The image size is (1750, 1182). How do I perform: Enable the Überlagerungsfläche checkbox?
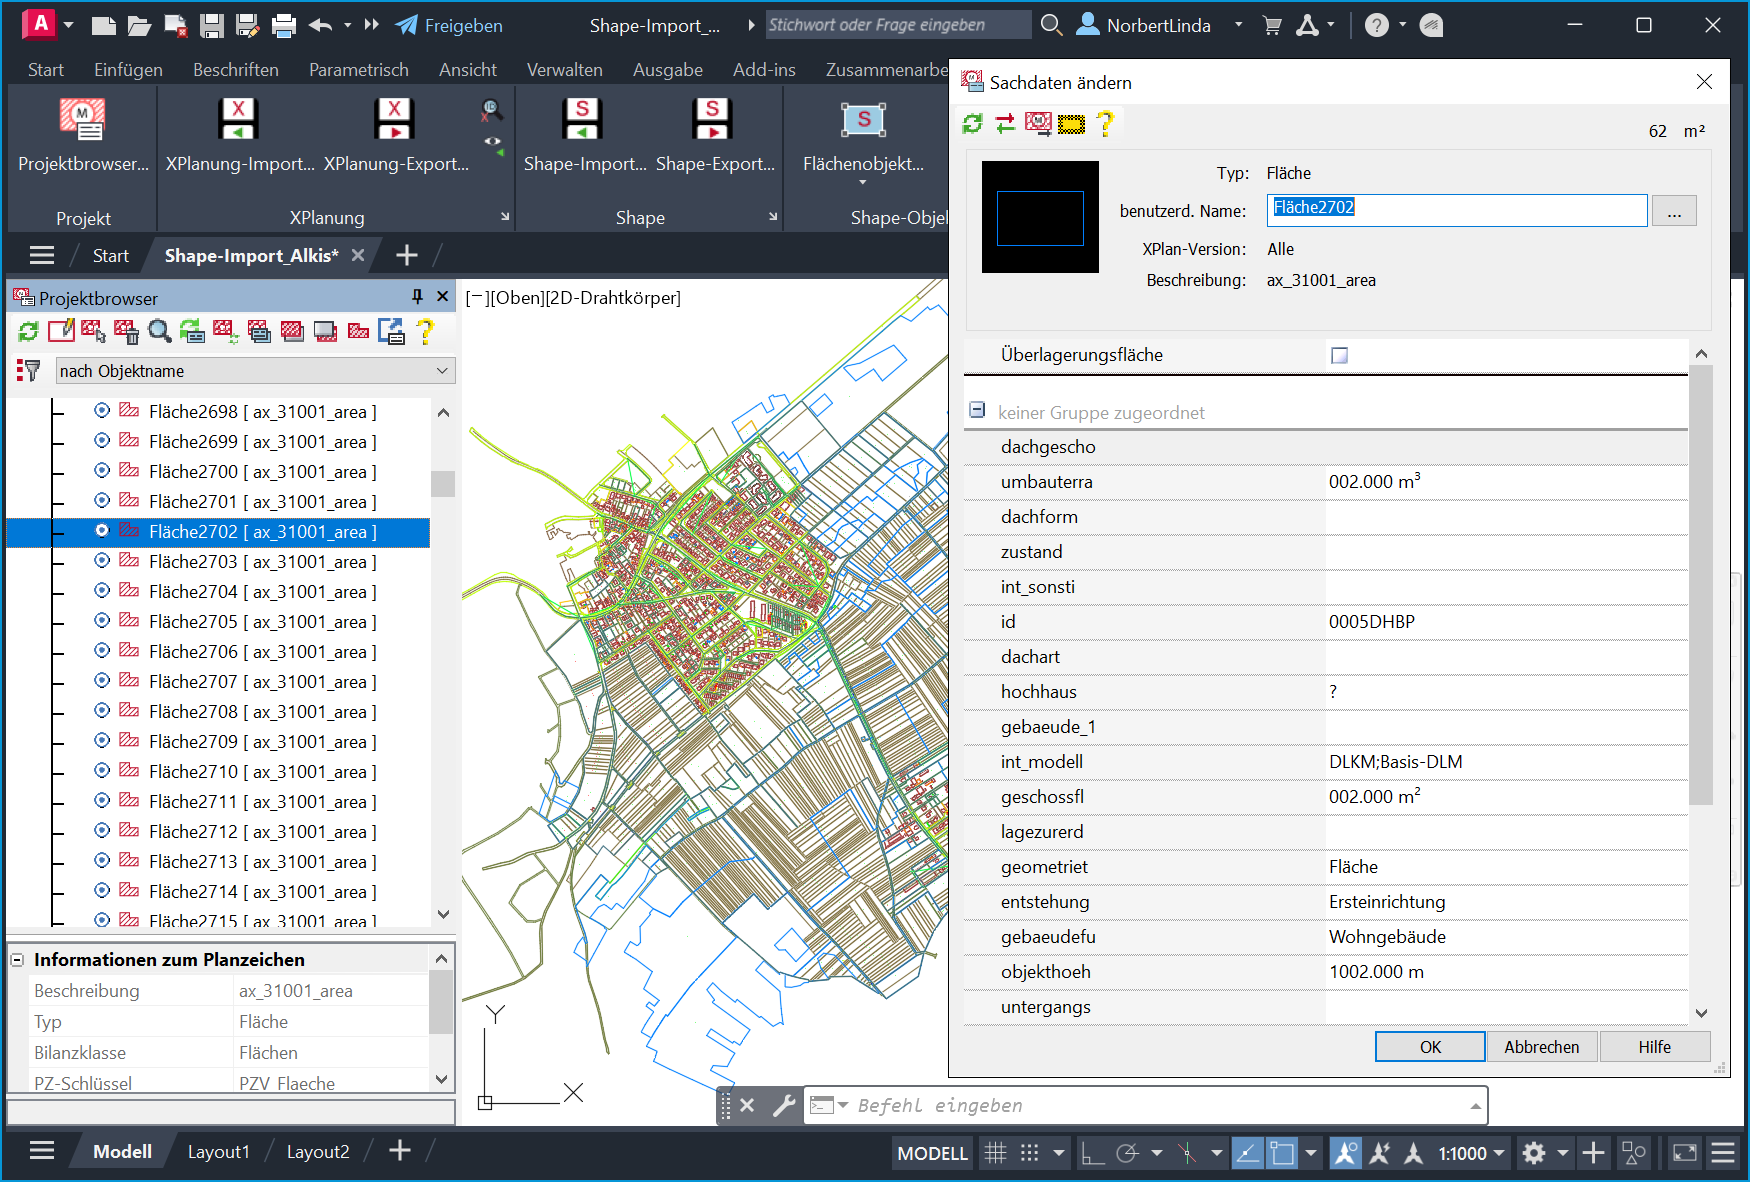tap(1339, 355)
